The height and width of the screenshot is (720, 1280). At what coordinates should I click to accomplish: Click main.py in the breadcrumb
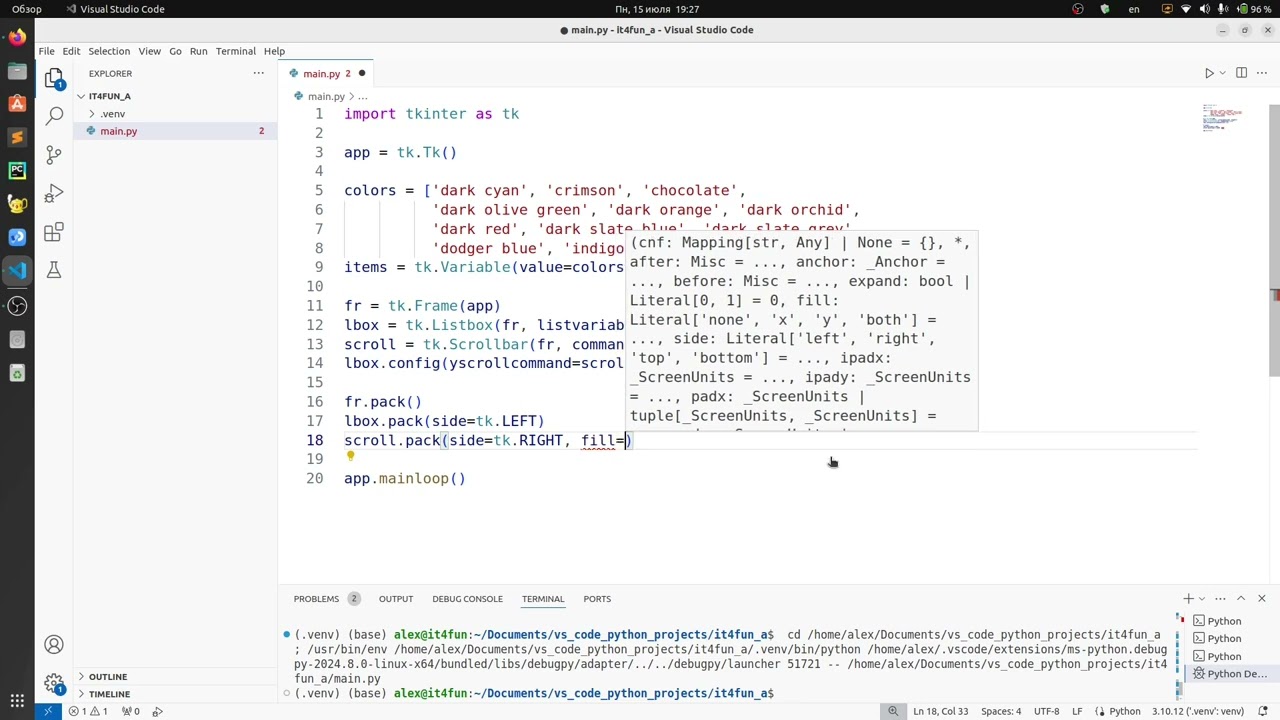pos(326,96)
